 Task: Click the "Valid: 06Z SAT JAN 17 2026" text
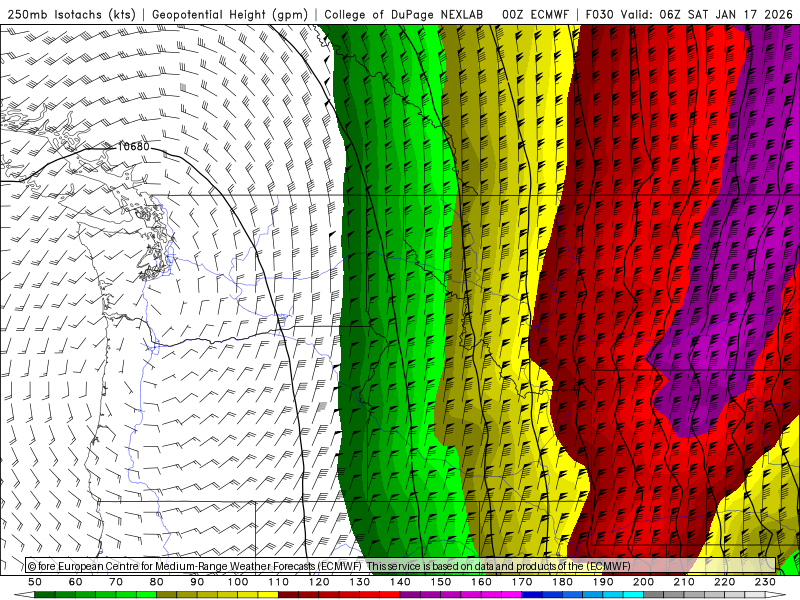[707, 14]
